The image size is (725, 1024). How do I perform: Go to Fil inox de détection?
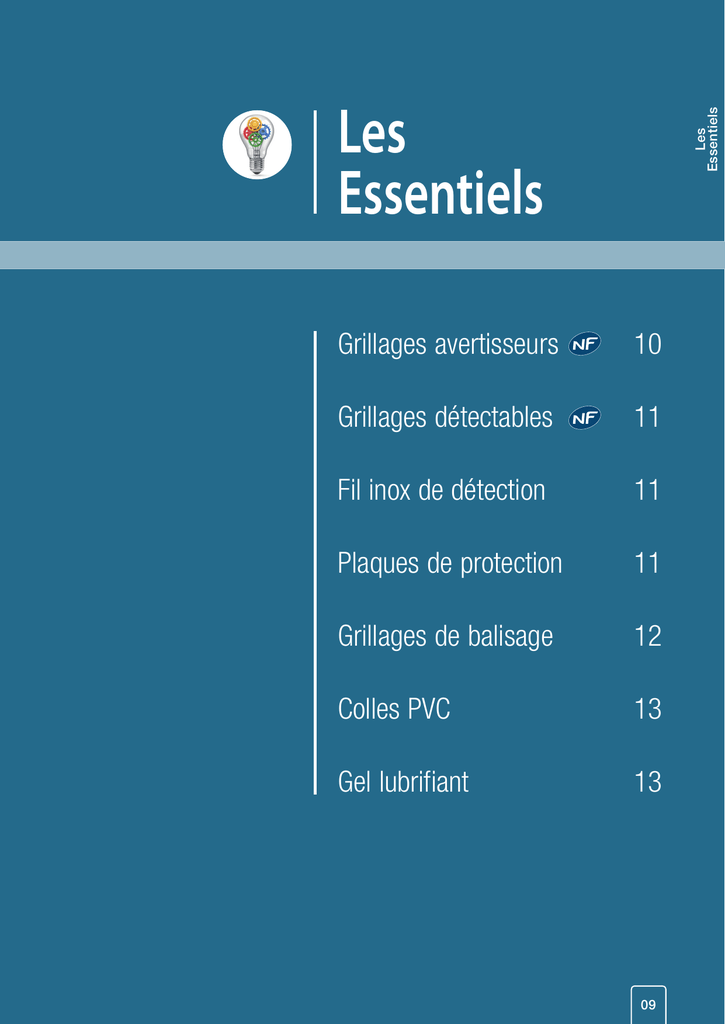pos(441,491)
